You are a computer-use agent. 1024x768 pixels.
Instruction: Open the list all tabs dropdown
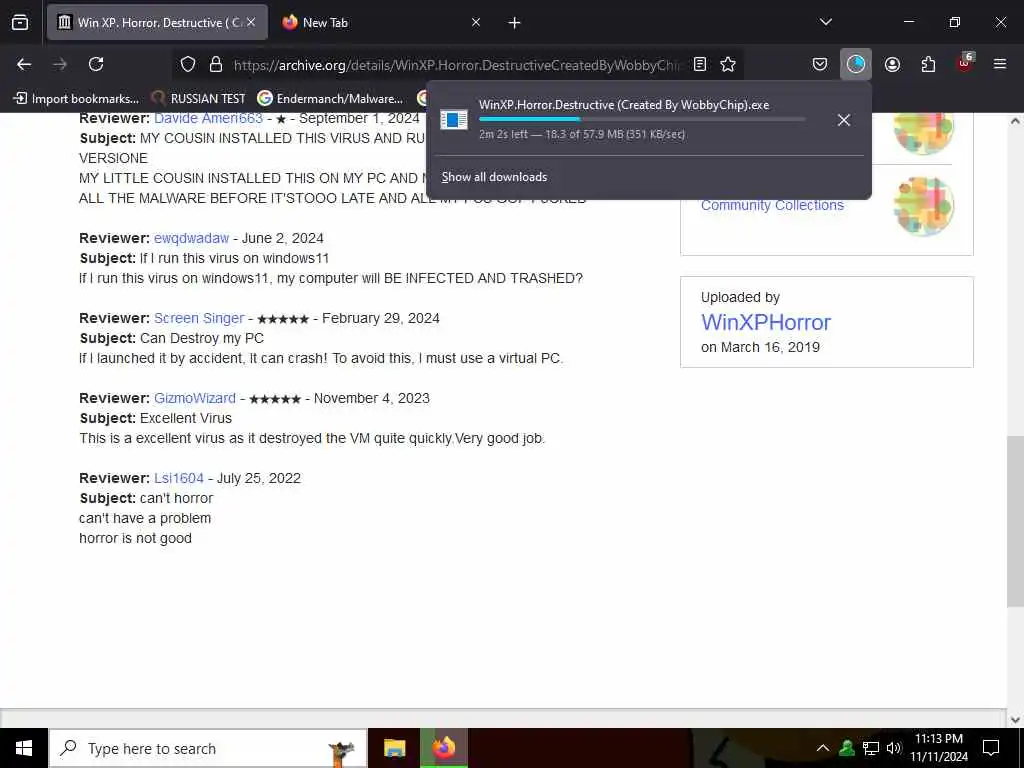click(825, 22)
